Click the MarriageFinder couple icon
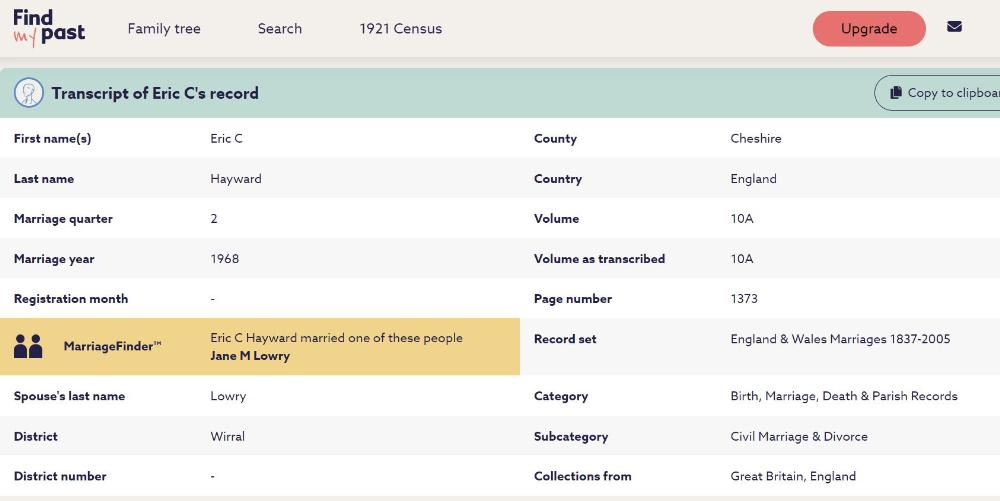Screen dimensions: 1000x501 pos(28,347)
